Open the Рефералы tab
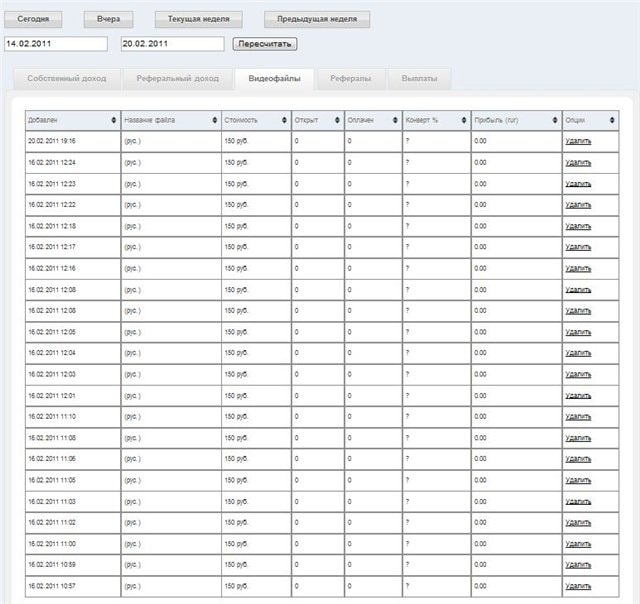Screen dimensions: 640x604 350,78
